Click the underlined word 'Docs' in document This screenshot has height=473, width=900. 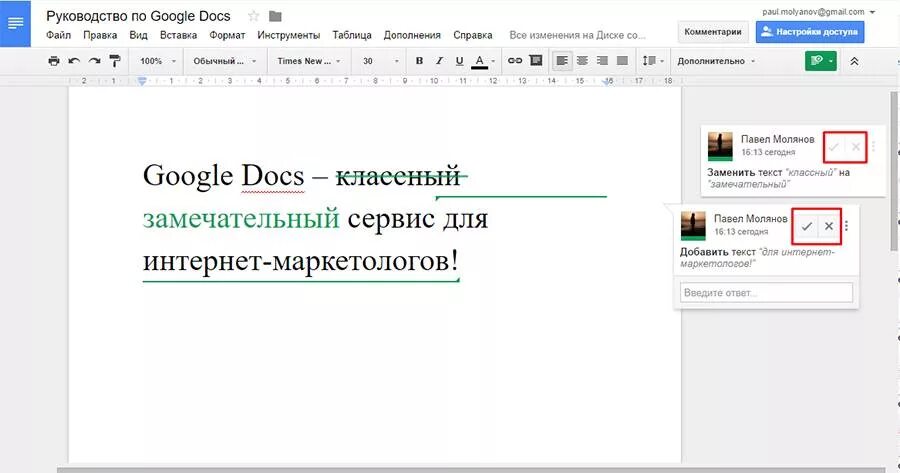[272, 176]
